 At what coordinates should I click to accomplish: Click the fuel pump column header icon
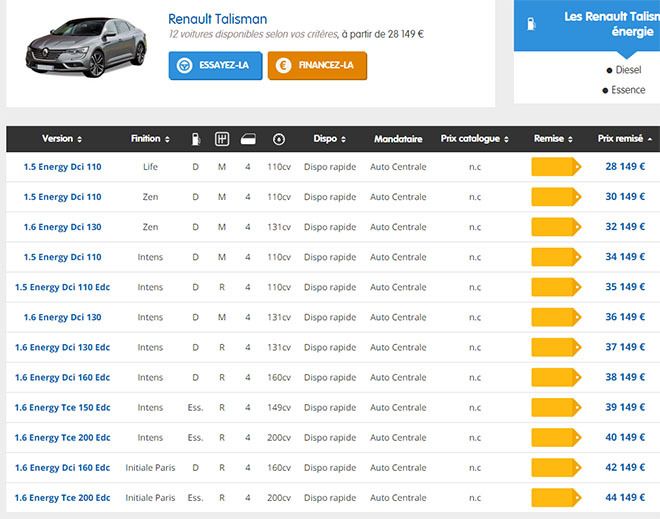tap(196, 139)
